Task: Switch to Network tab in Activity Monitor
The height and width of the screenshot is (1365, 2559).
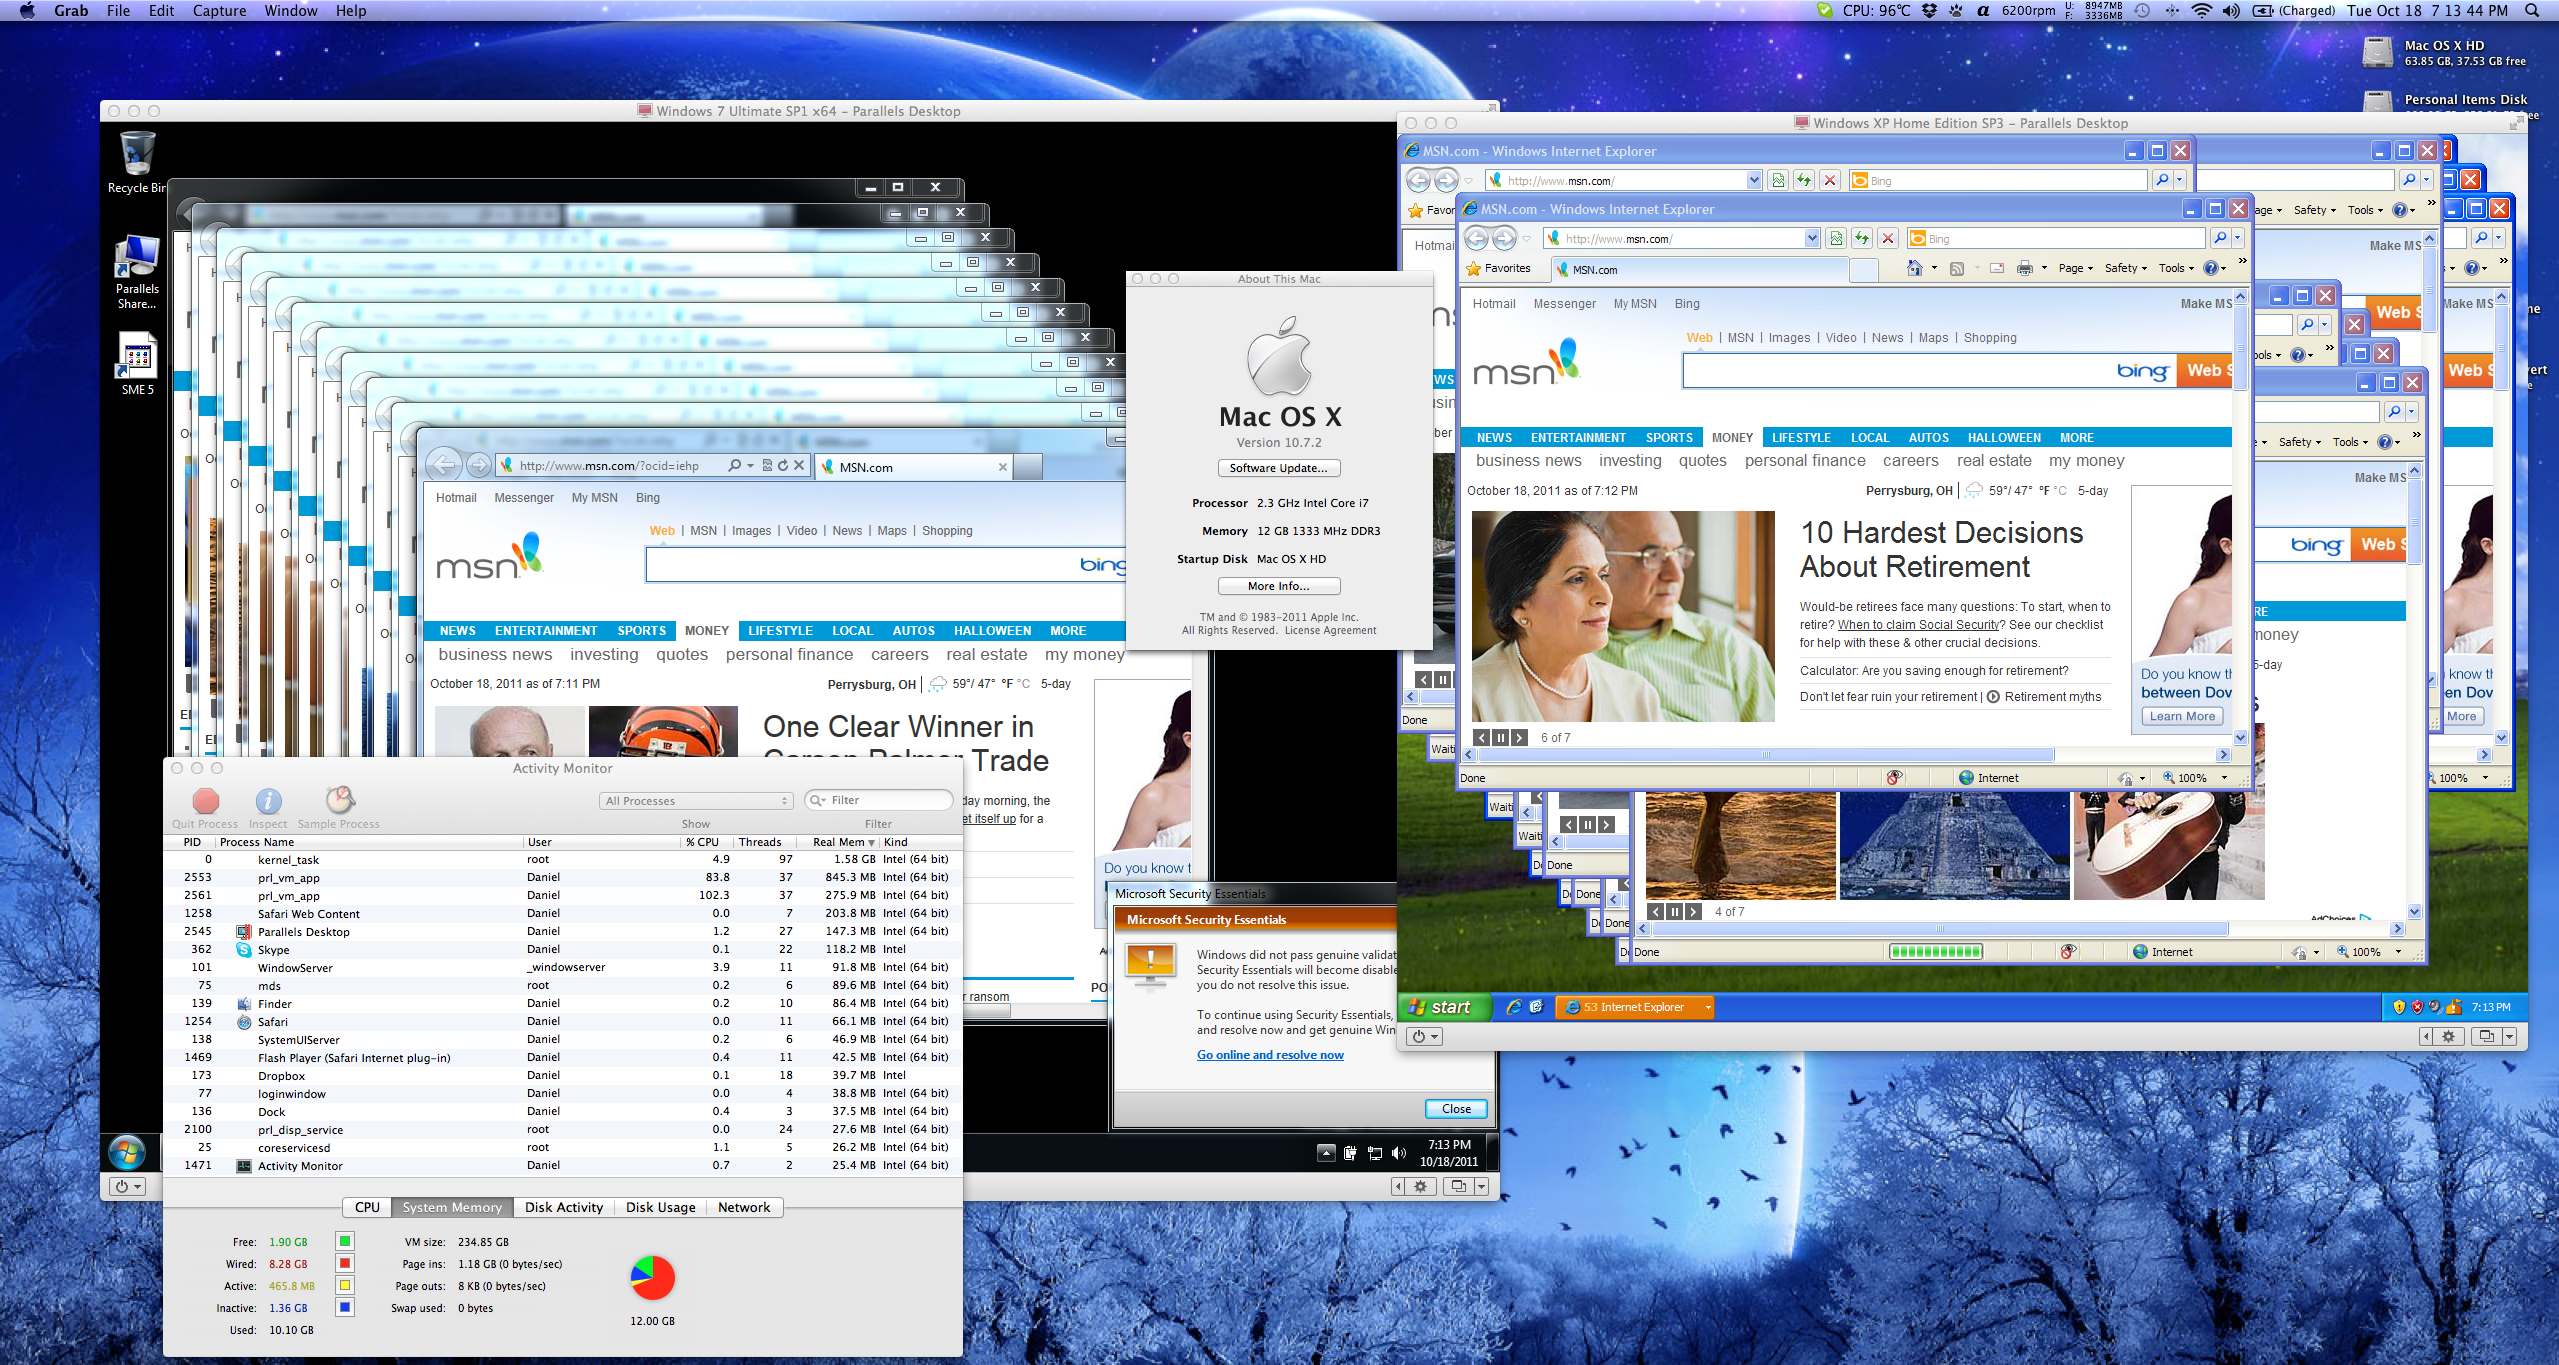Action: click(744, 1207)
